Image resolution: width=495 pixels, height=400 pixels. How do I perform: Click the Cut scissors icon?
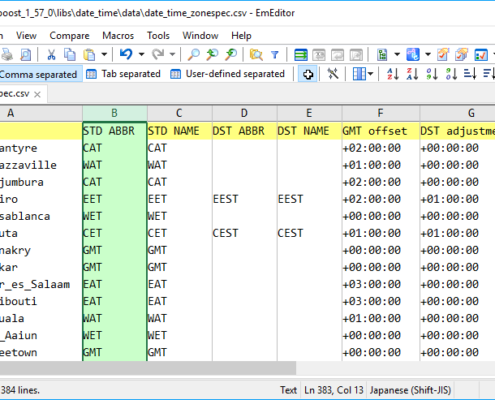coord(51,54)
